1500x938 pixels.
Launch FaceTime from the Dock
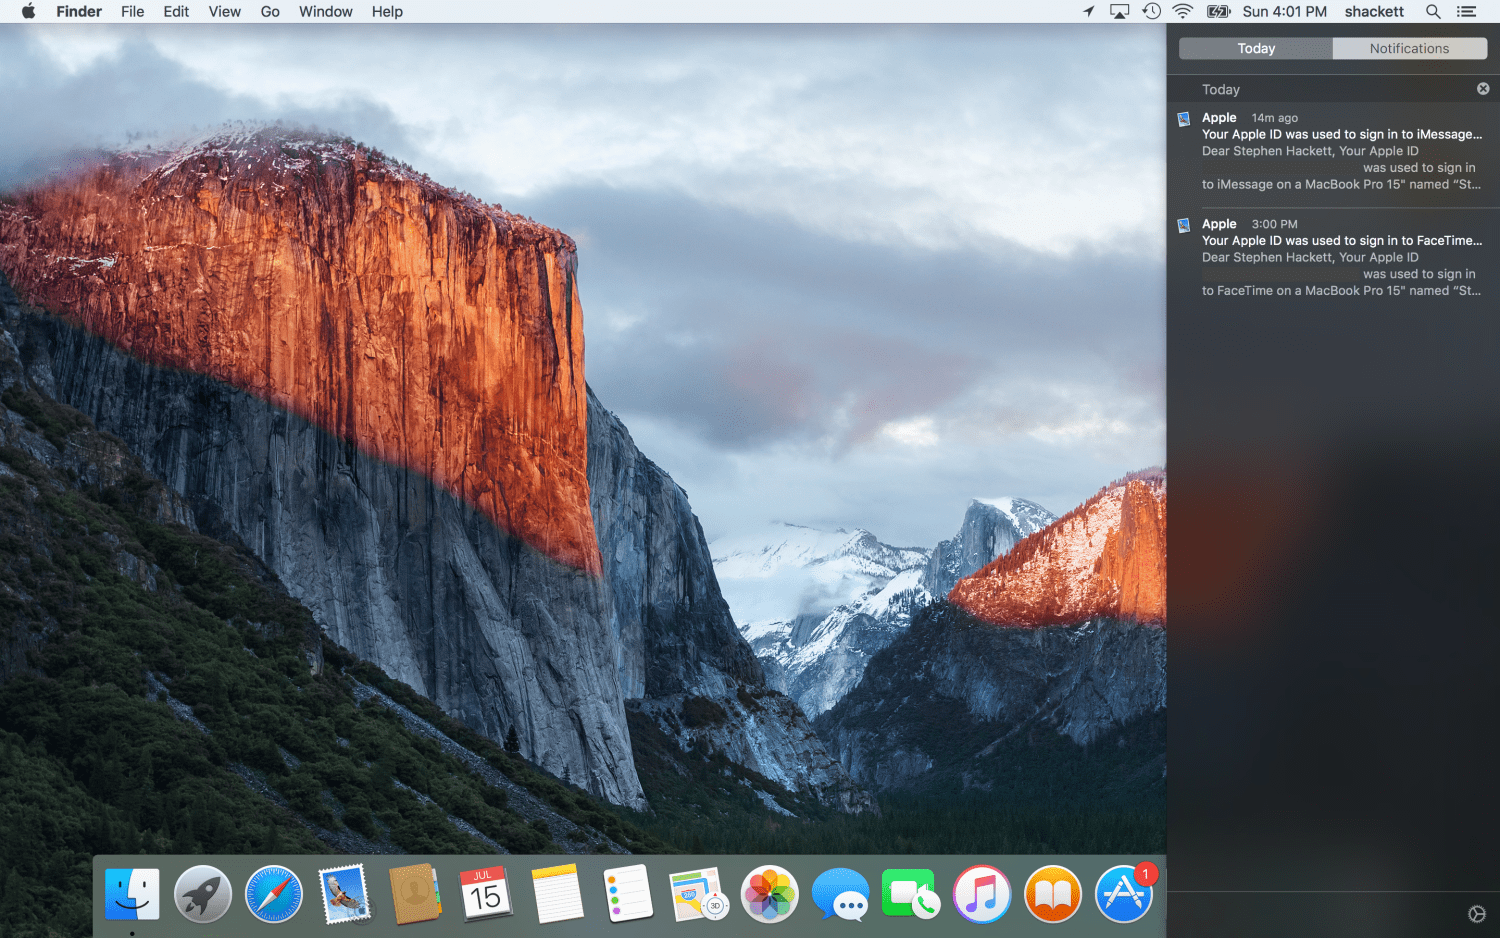(911, 893)
